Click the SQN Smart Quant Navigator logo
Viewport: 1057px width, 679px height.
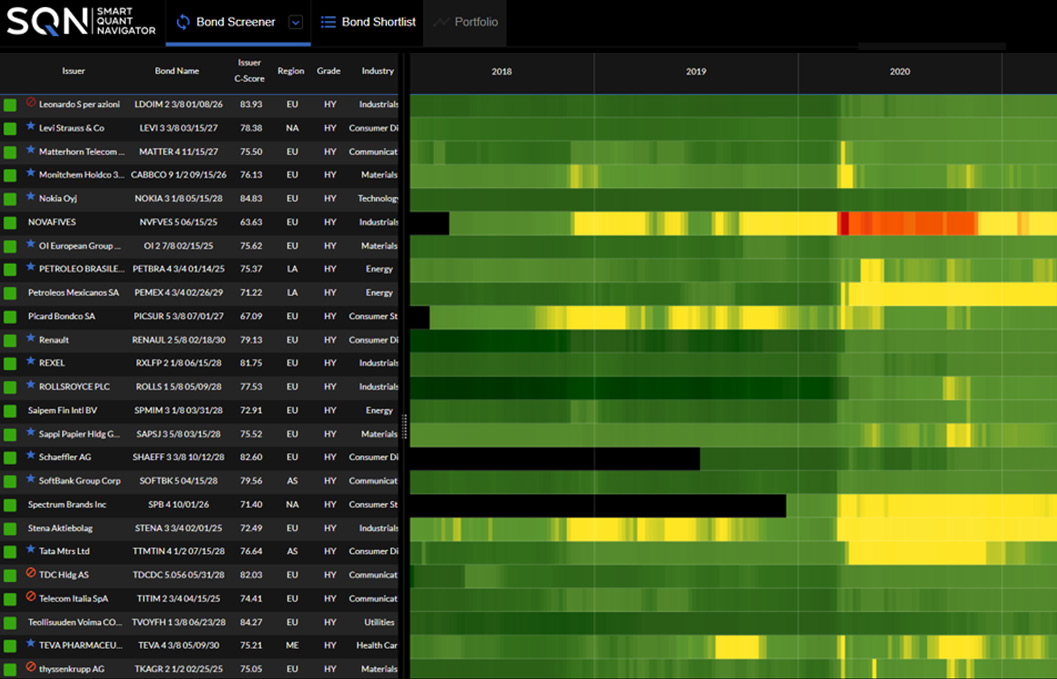click(81, 22)
